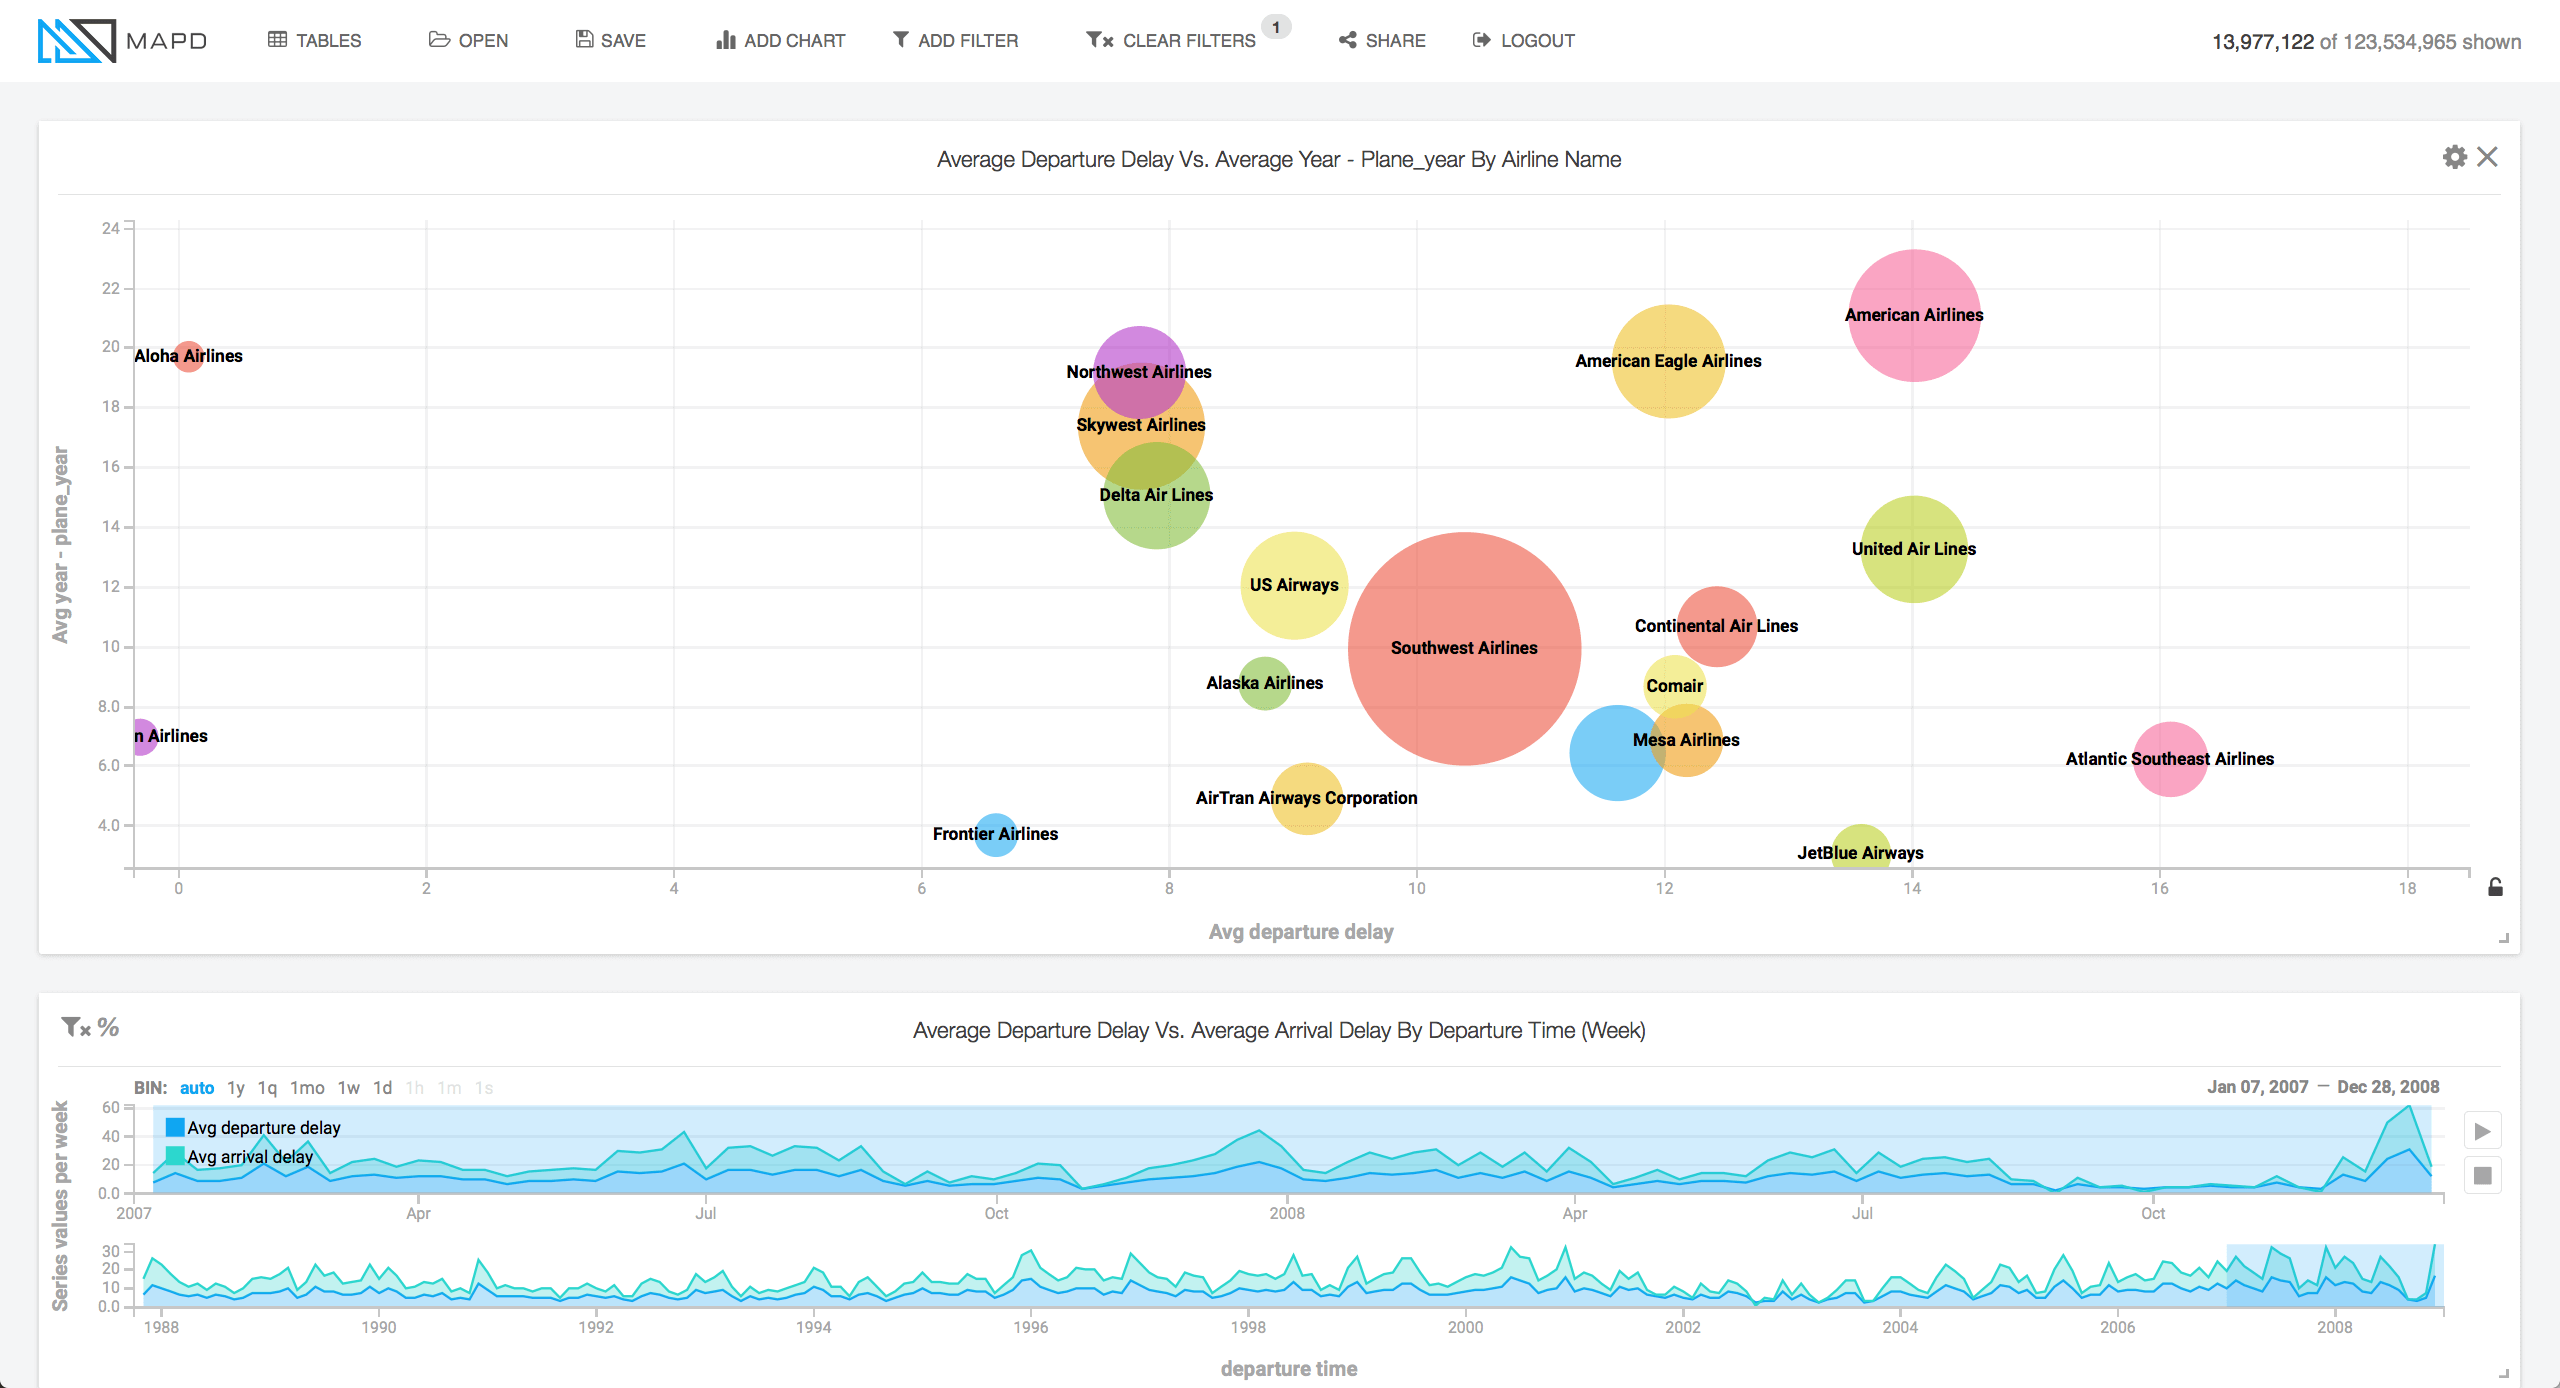Select the Aloha Airlines bubble
Image resolution: width=2560 pixels, height=1388 pixels.
[x=188, y=356]
